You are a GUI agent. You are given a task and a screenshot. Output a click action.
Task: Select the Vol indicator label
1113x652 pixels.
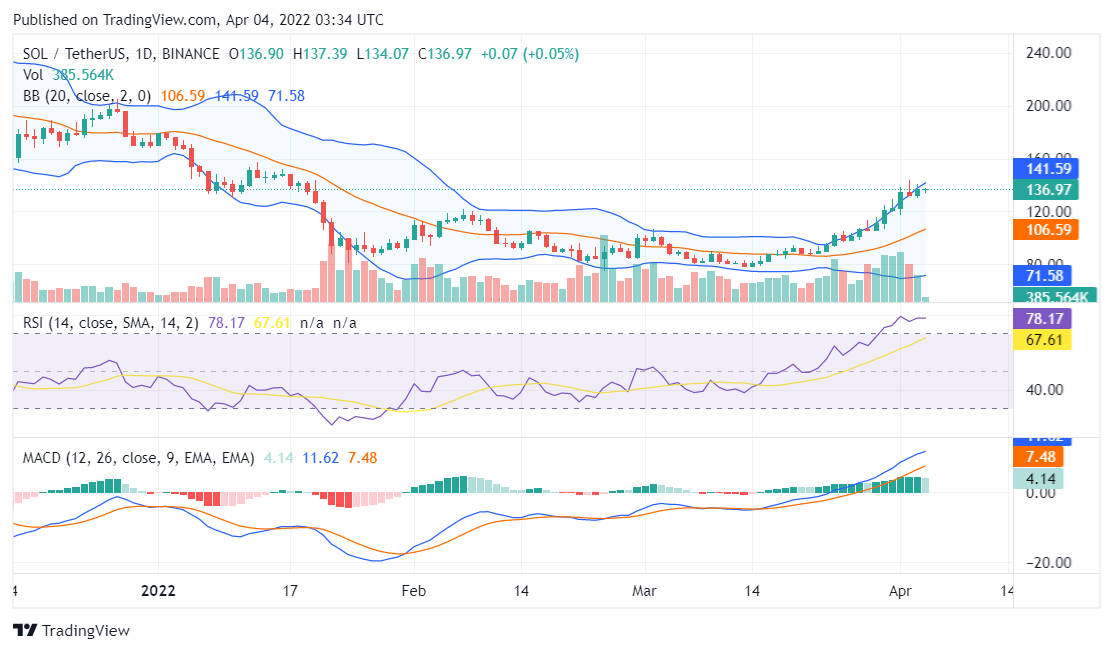pos(33,75)
